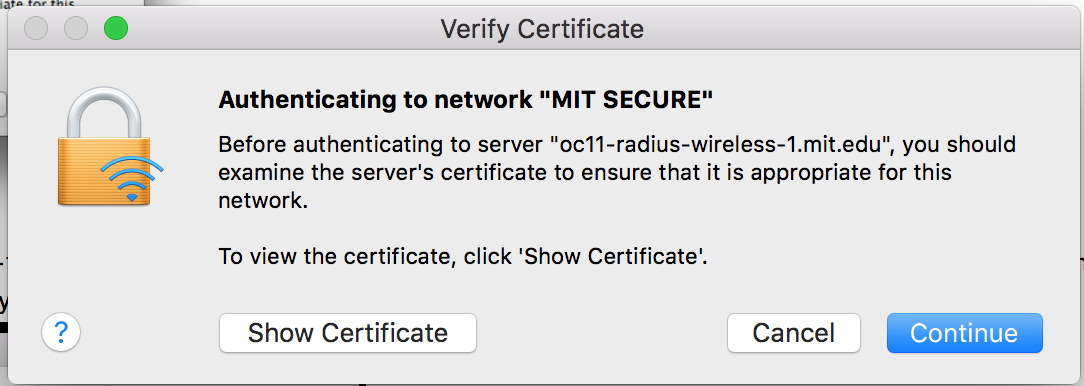The image size is (1084, 386).
Task: Click the green zoom window button
Action: 115,28
